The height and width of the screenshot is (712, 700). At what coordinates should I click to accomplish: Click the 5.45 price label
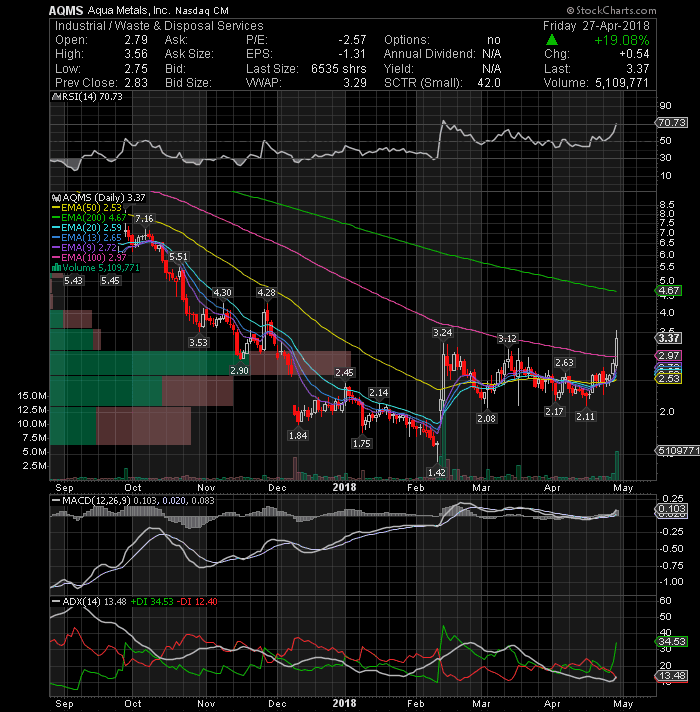click(110, 281)
